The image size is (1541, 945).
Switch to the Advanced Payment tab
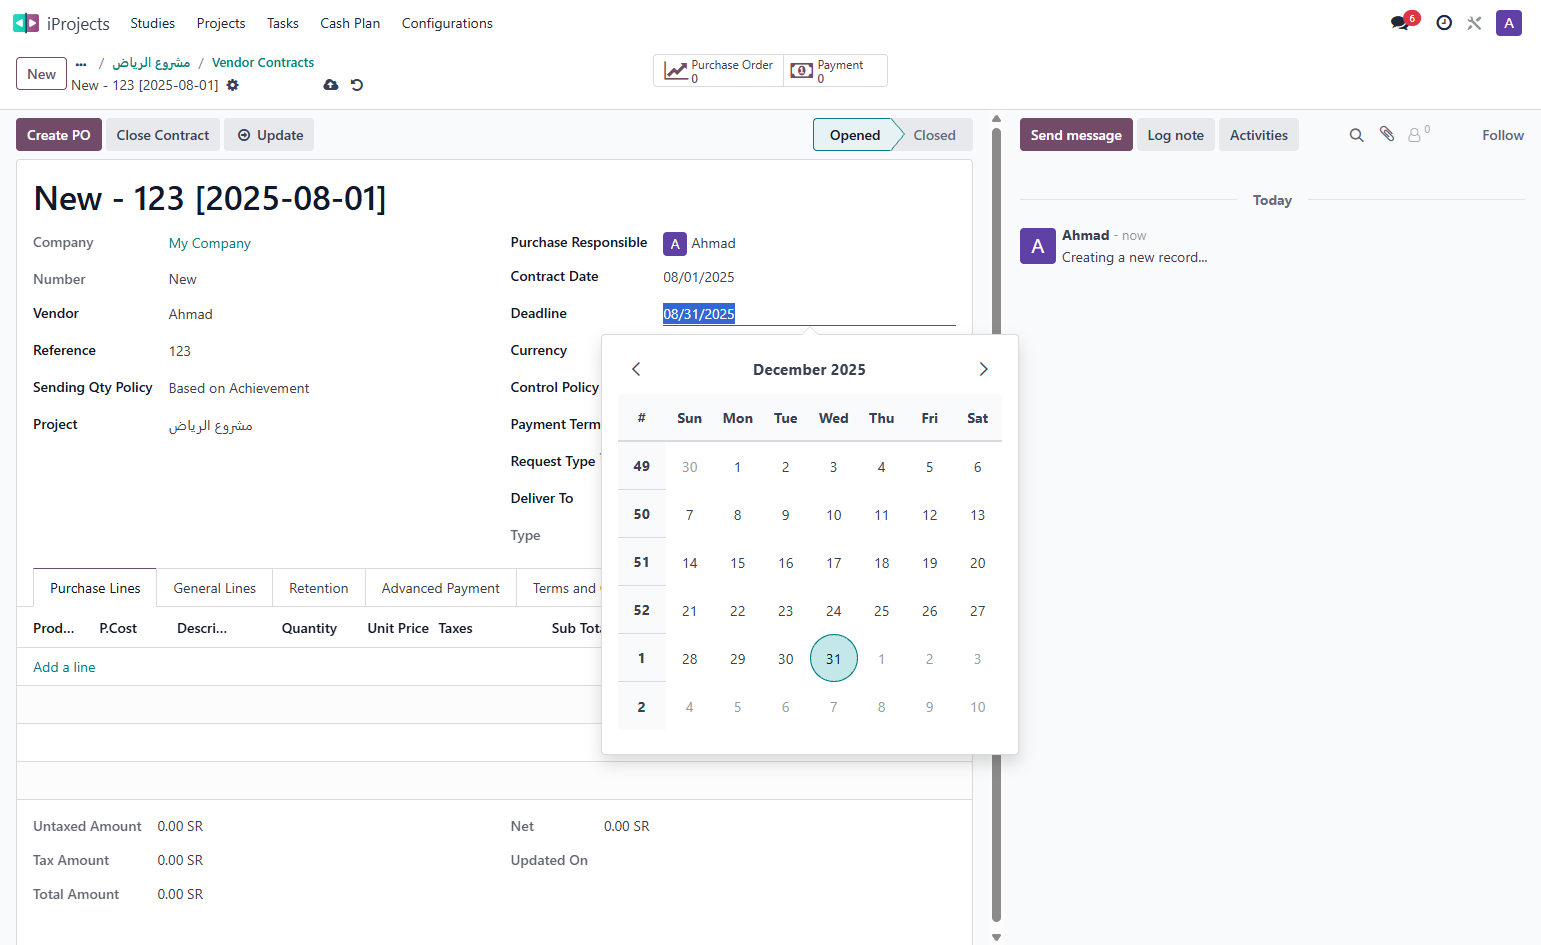tap(440, 588)
